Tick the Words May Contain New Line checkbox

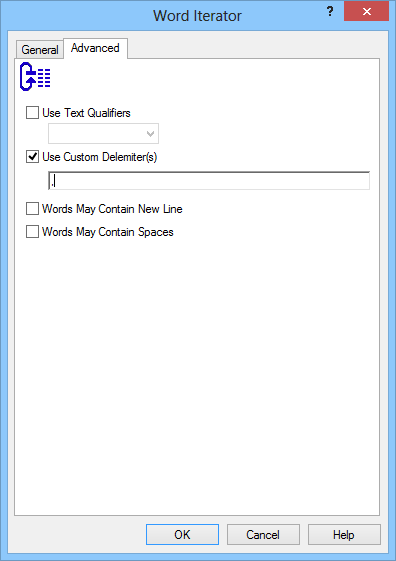32,209
